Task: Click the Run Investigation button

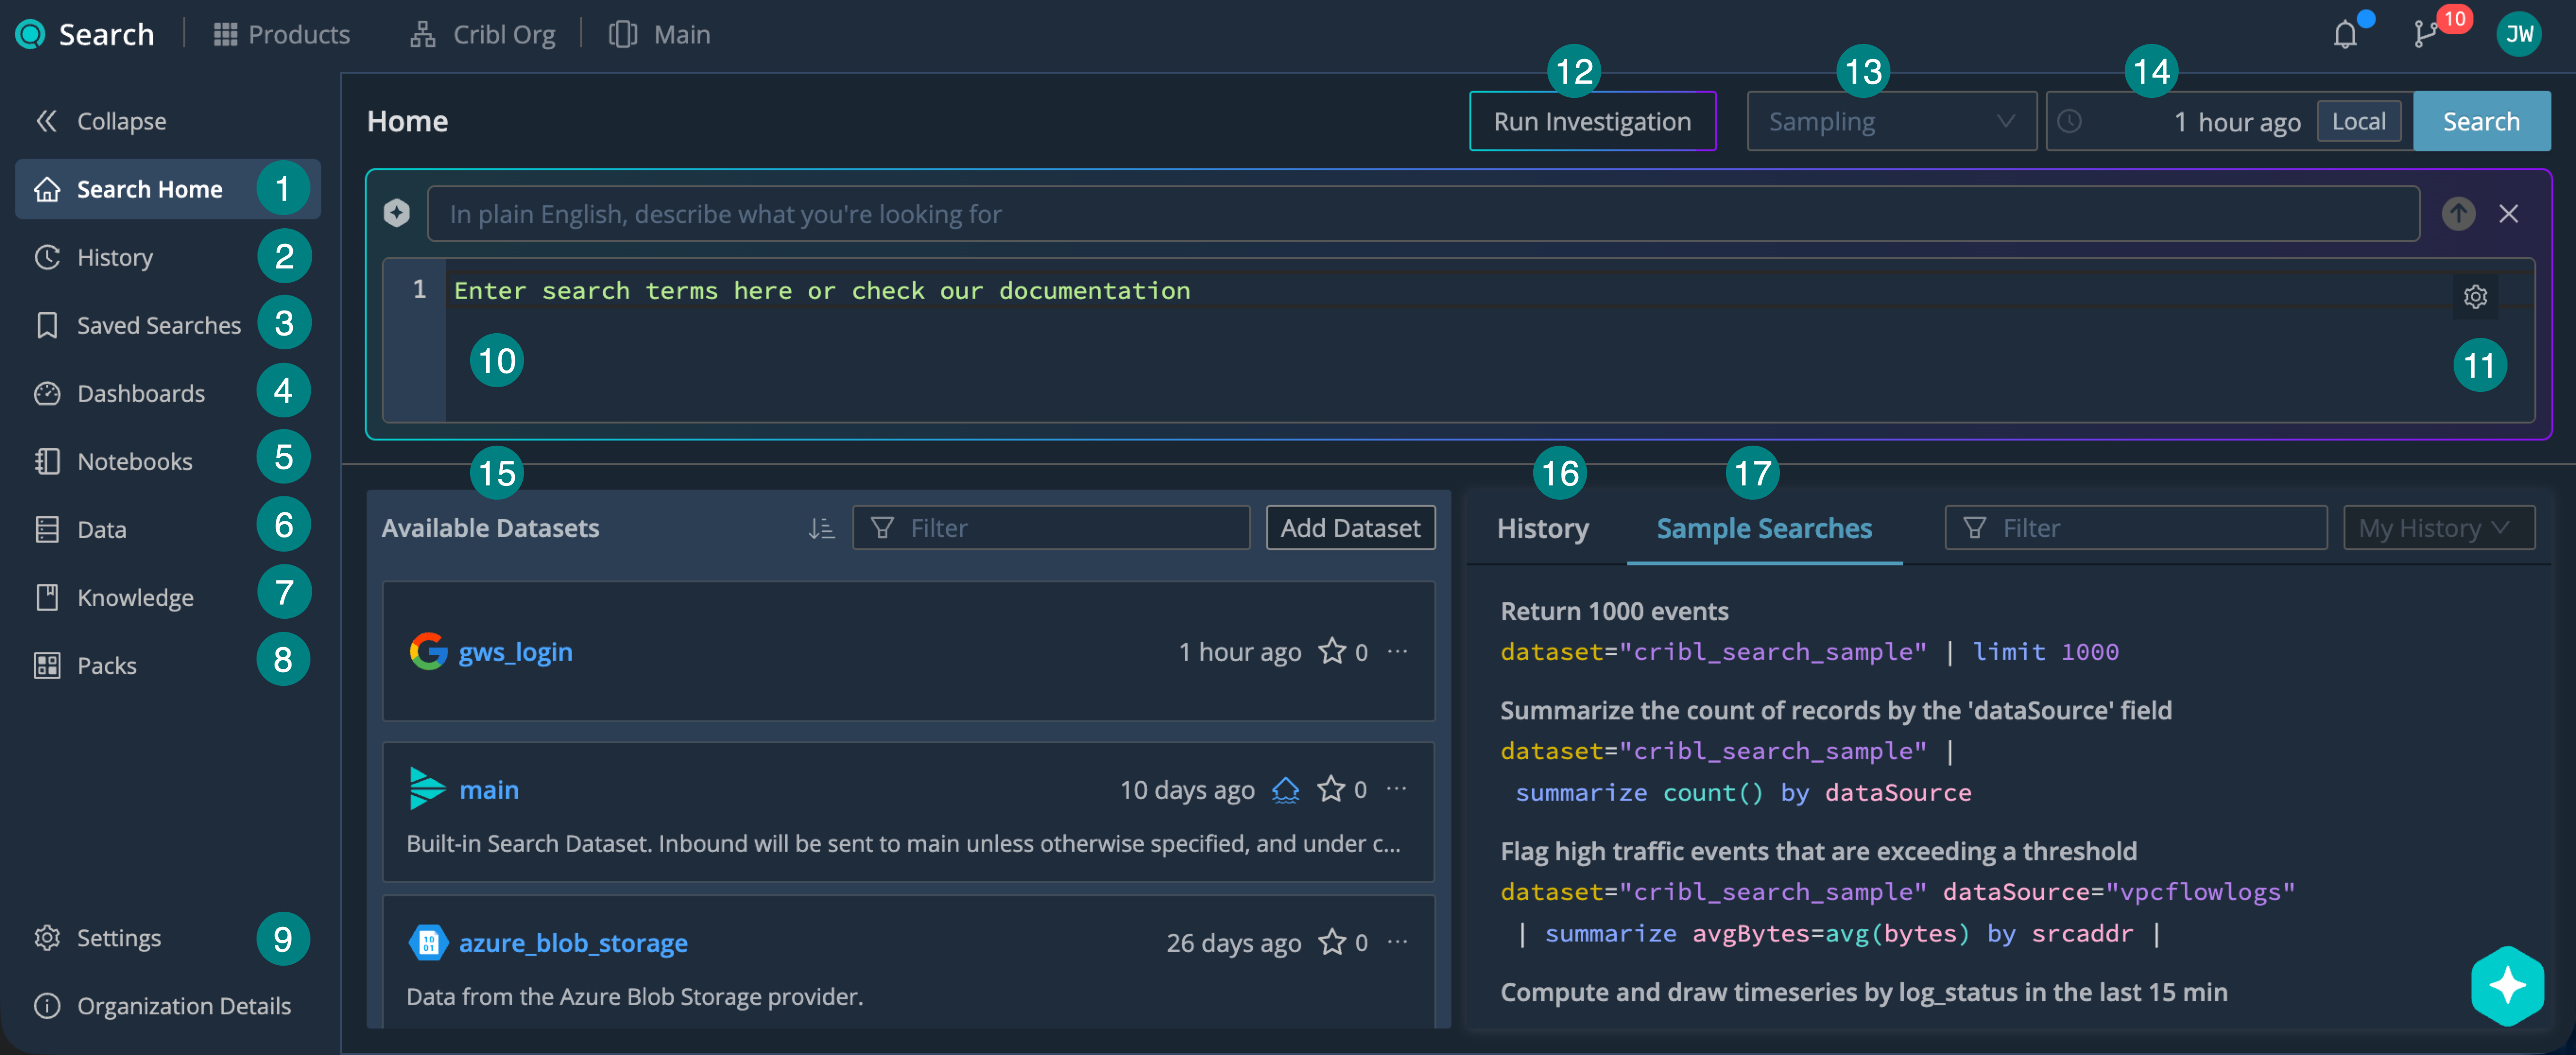Action: click(1592, 122)
